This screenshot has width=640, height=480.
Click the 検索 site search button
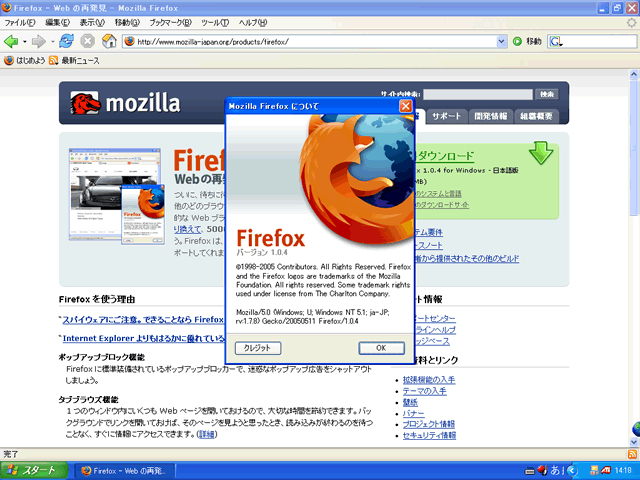(x=547, y=94)
